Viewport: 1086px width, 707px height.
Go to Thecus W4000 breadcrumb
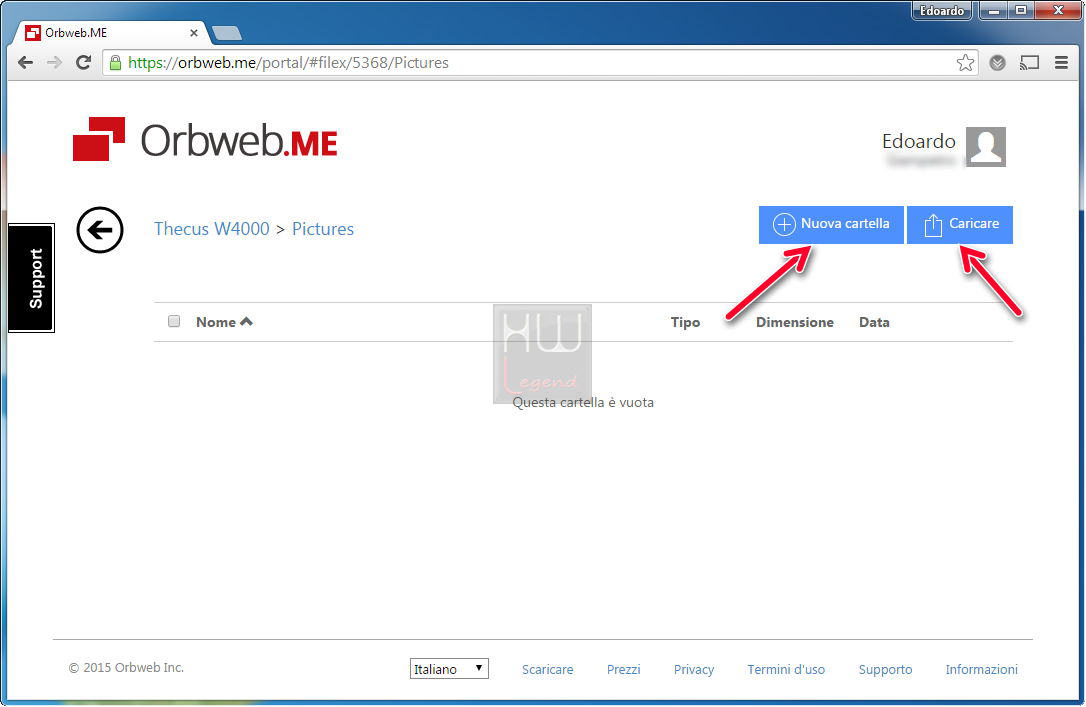[x=211, y=229]
